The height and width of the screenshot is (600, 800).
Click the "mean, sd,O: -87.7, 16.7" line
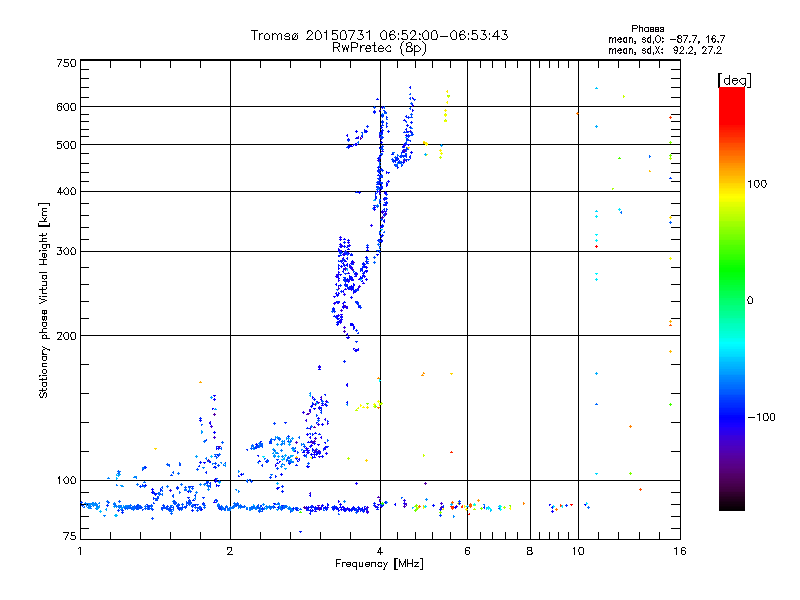[666, 39]
